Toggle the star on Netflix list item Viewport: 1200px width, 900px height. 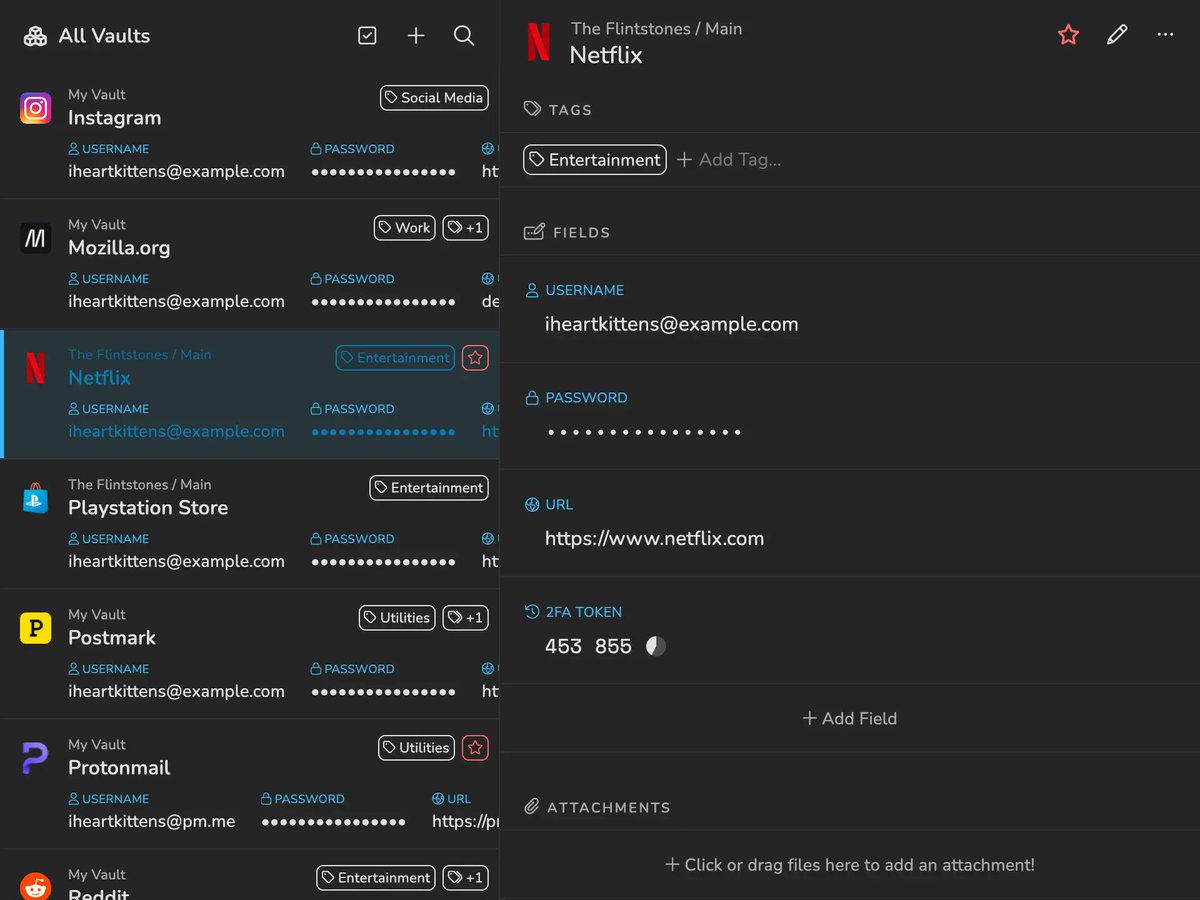coord(476,358)
